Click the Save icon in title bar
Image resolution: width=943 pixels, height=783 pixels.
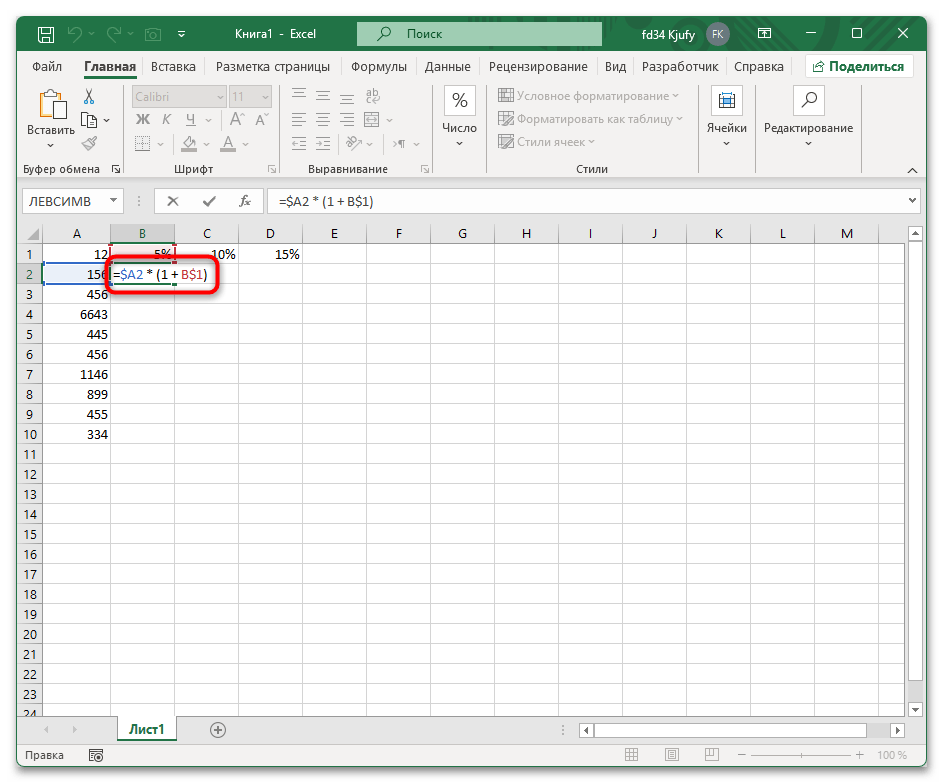click(x=46, y=34)
